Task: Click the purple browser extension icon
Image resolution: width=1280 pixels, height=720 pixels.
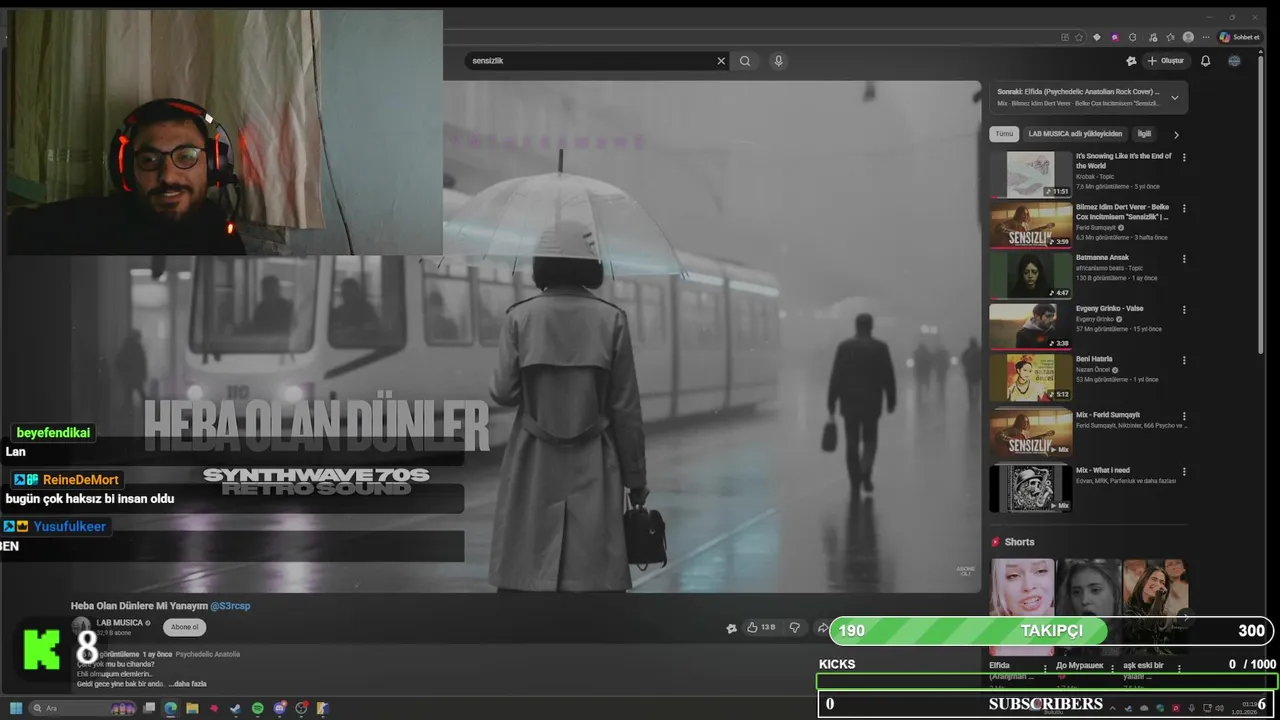Action: pyautogui.click(x=1115, y=37)
